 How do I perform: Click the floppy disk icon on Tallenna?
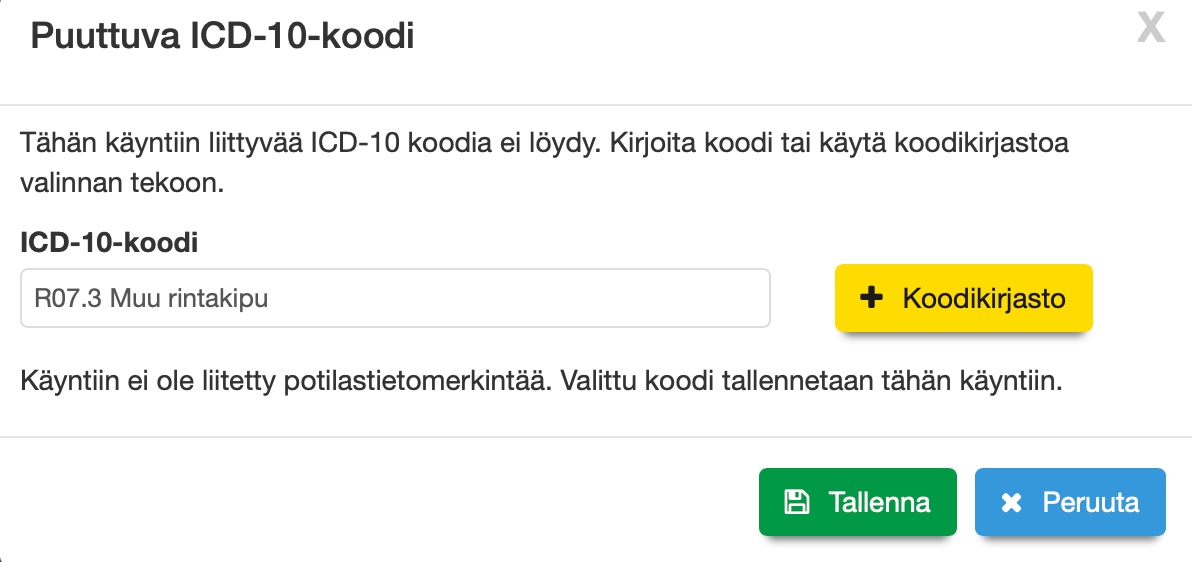796,502
